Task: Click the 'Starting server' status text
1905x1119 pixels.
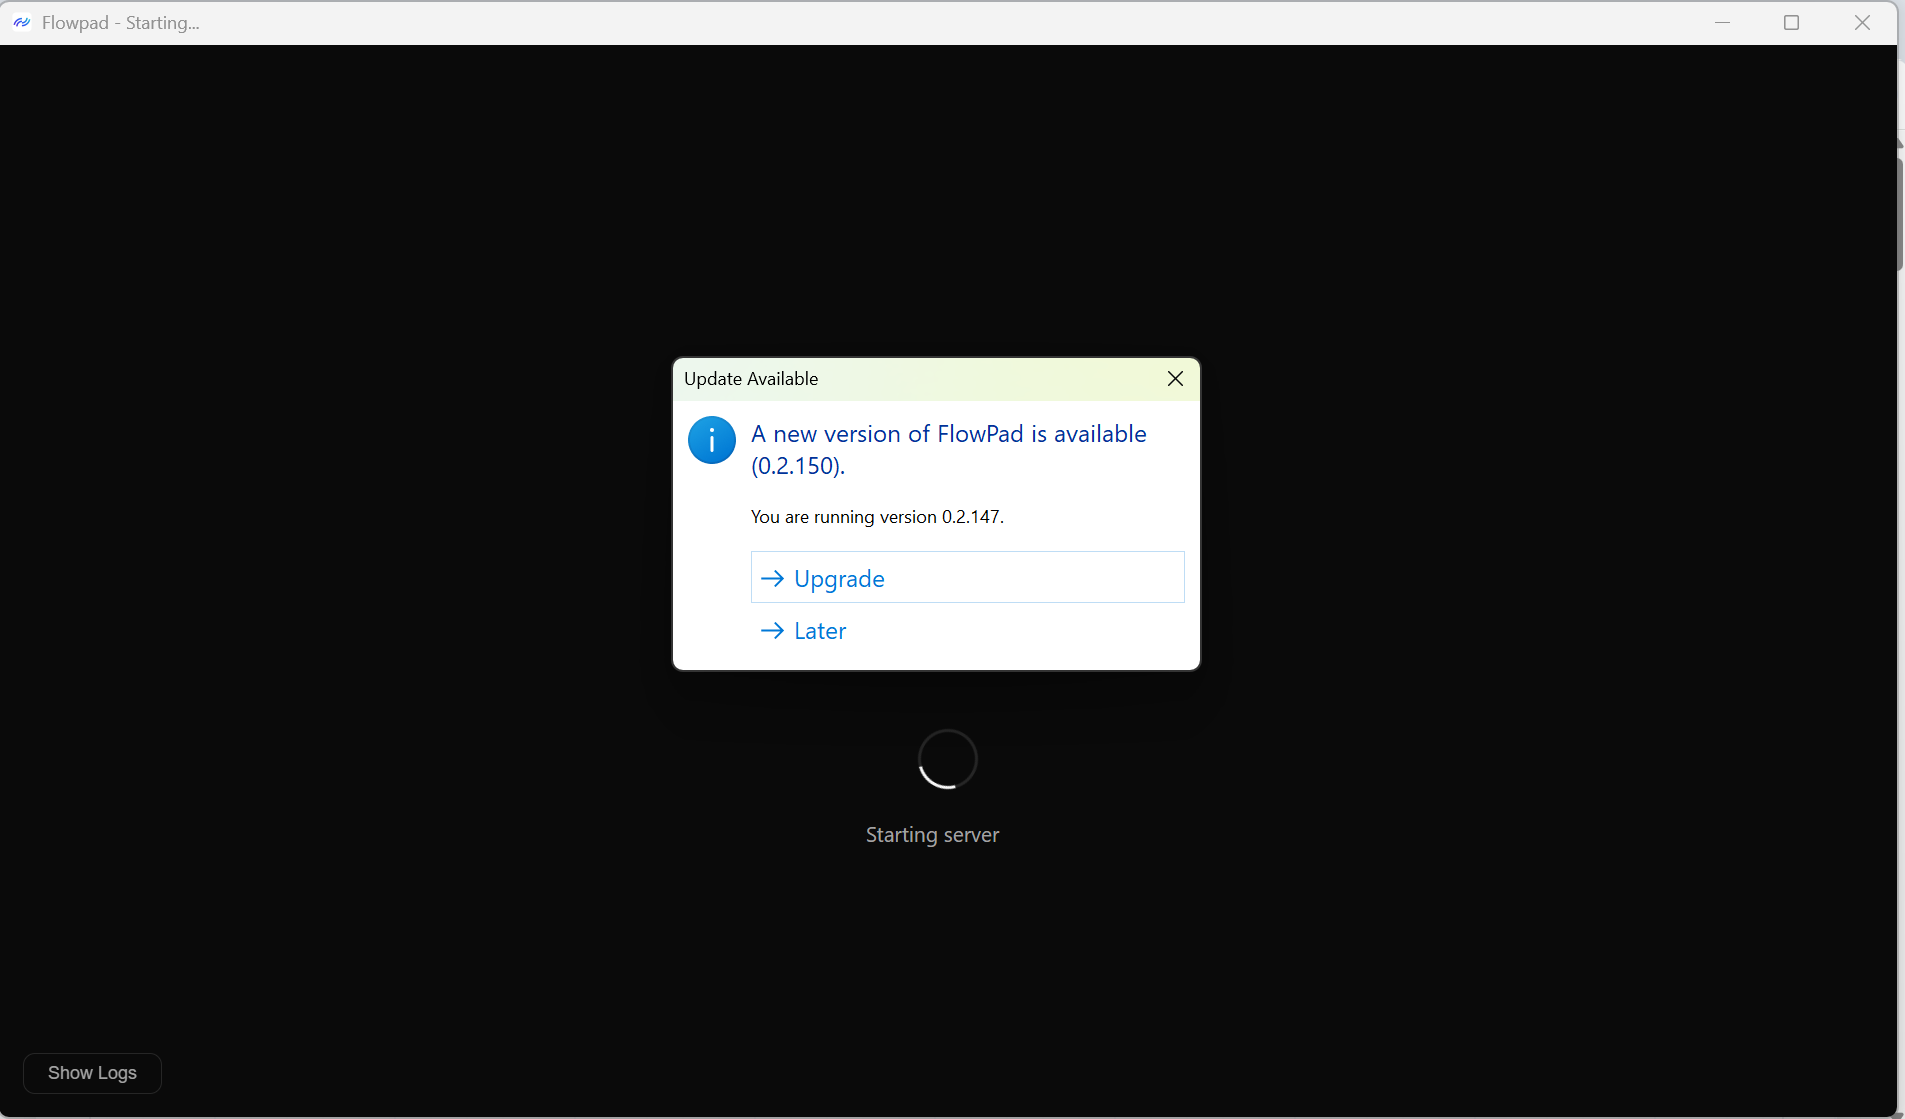Action: [932, 835]
